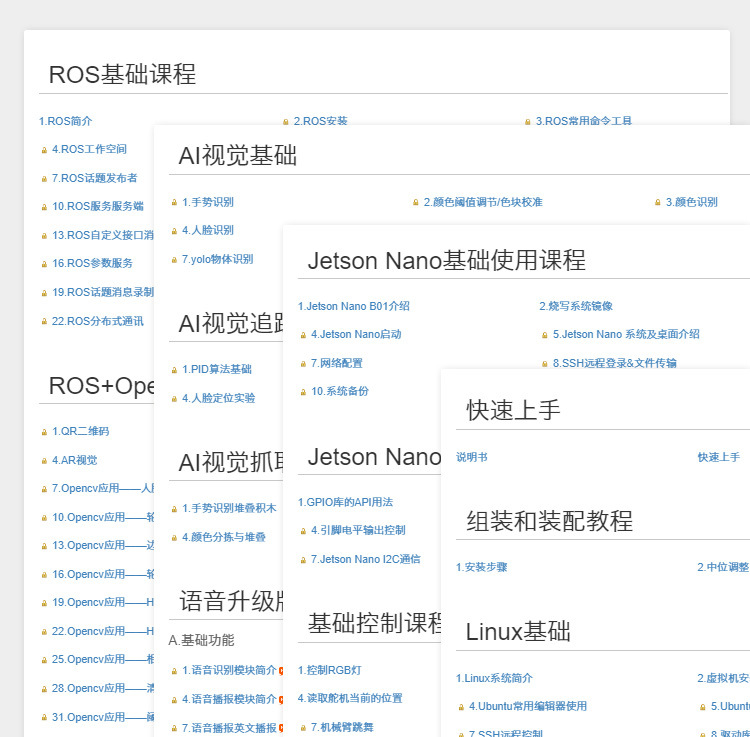Open the 16.Opencv应用 lesson link
The image size is (750, 737).
pos(103,574)
